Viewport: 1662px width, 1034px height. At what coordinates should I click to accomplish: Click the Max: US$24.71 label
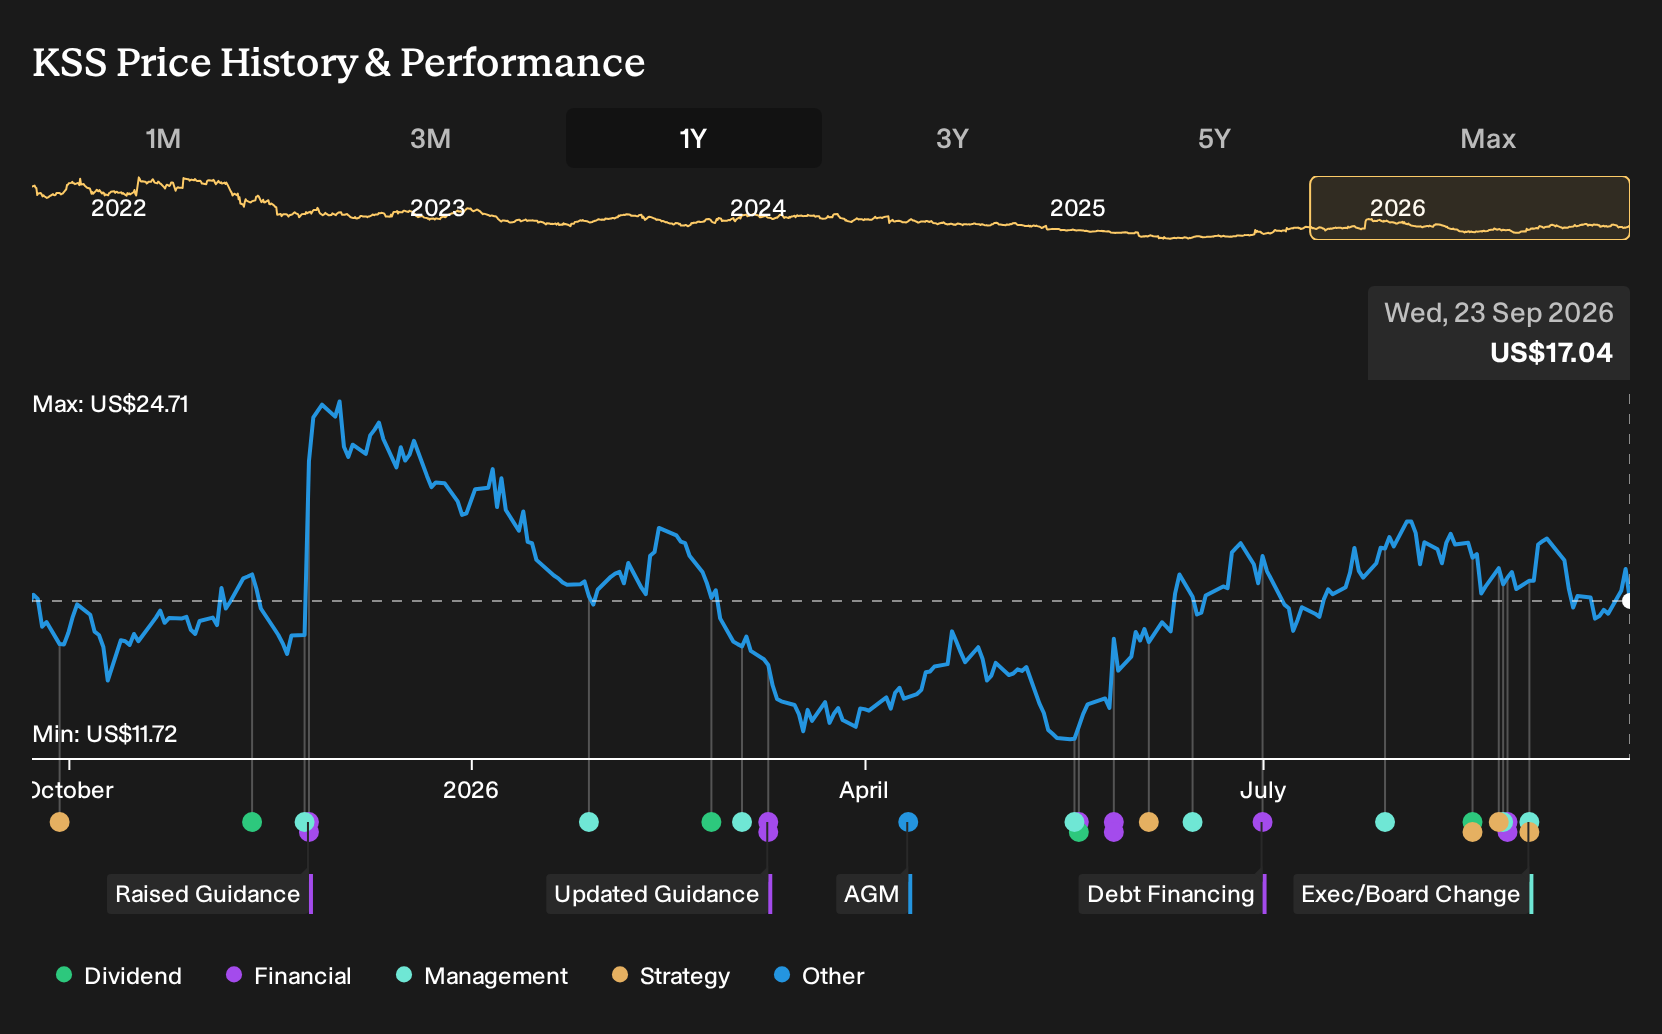coord(111,404)
